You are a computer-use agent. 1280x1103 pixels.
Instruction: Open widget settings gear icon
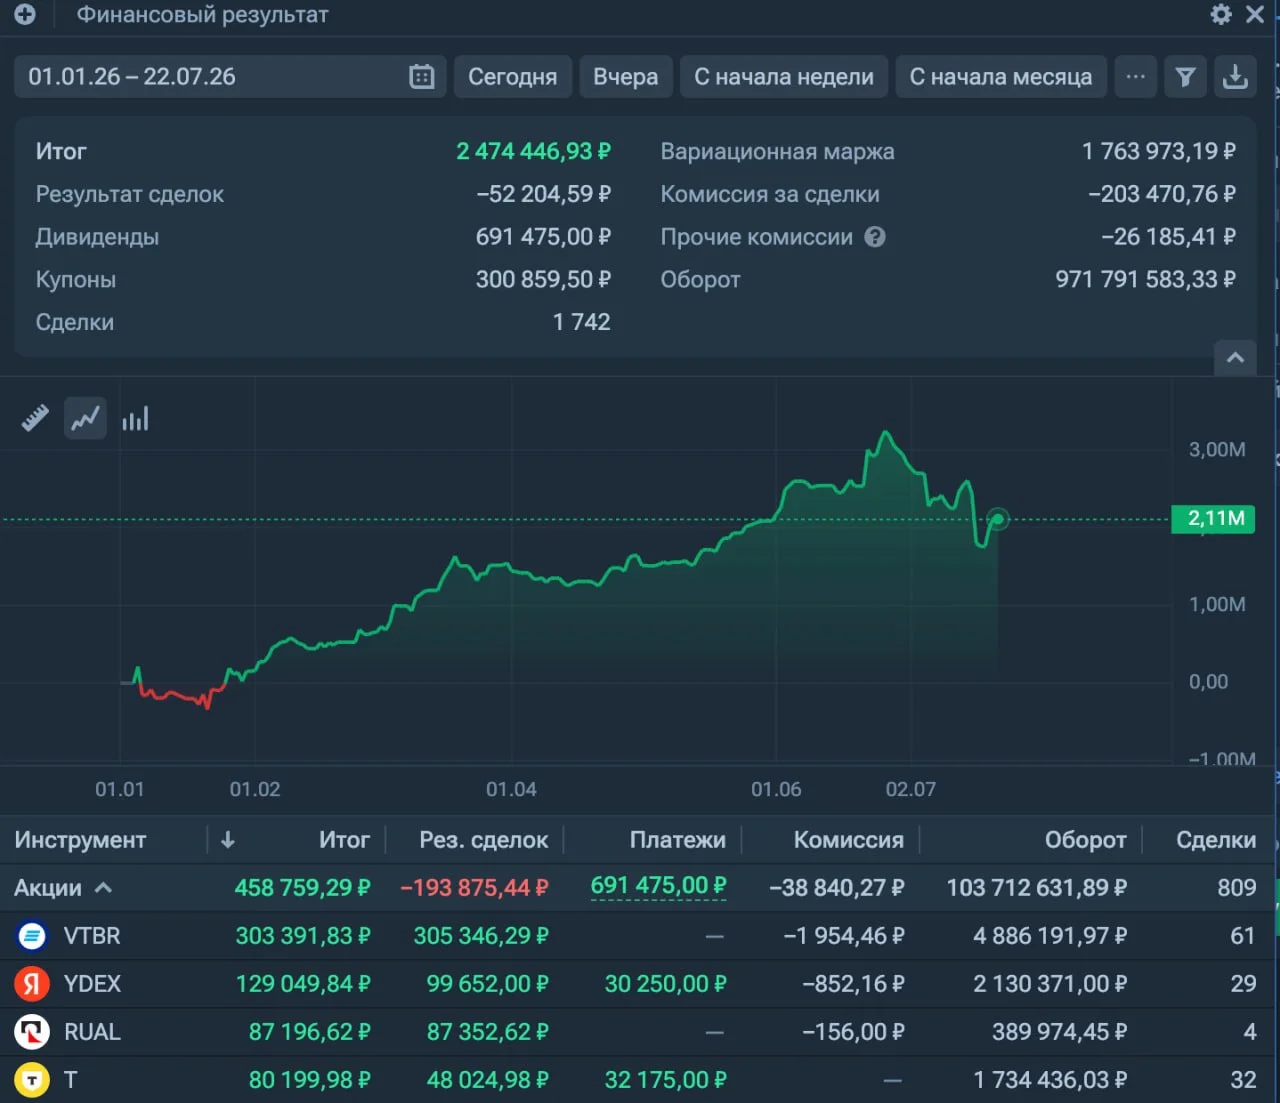(1221, 14)
